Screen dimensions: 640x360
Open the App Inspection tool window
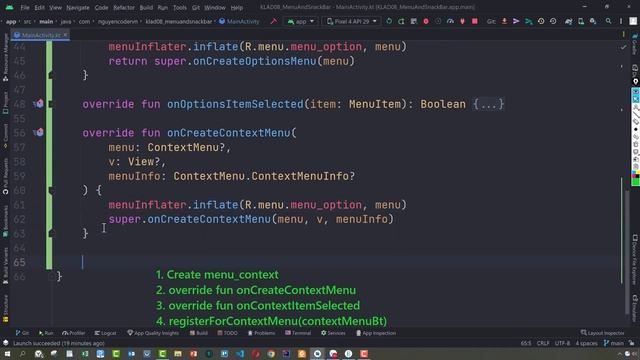pos(376,333)
